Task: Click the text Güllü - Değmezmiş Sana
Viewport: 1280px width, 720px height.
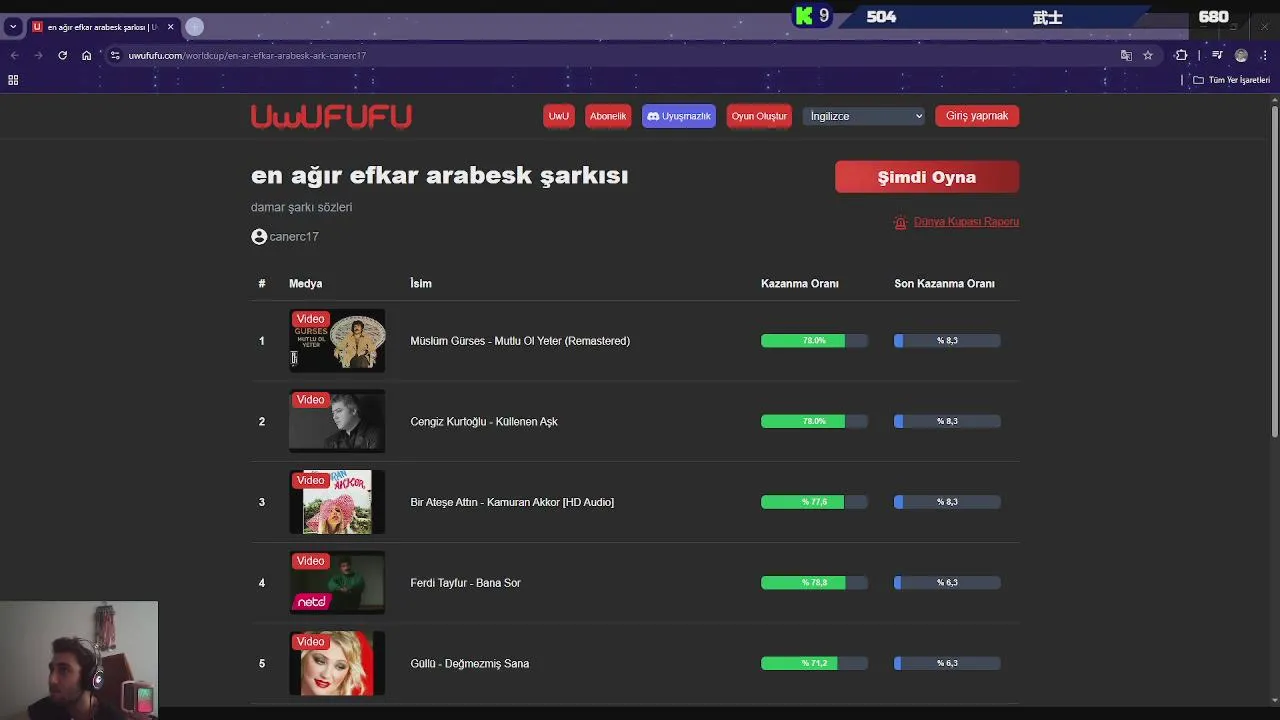Action: [469, 664]
